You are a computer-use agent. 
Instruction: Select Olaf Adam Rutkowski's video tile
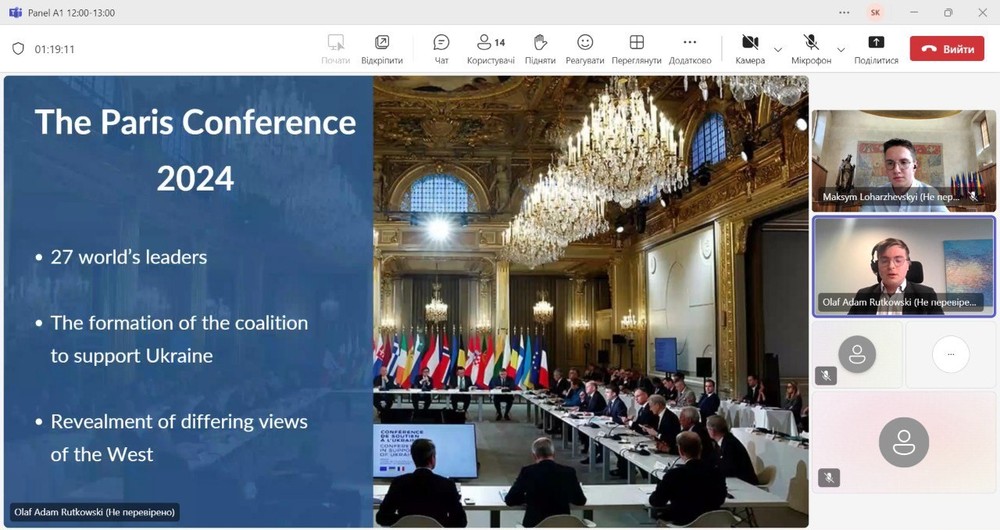(x=903, y=266)
